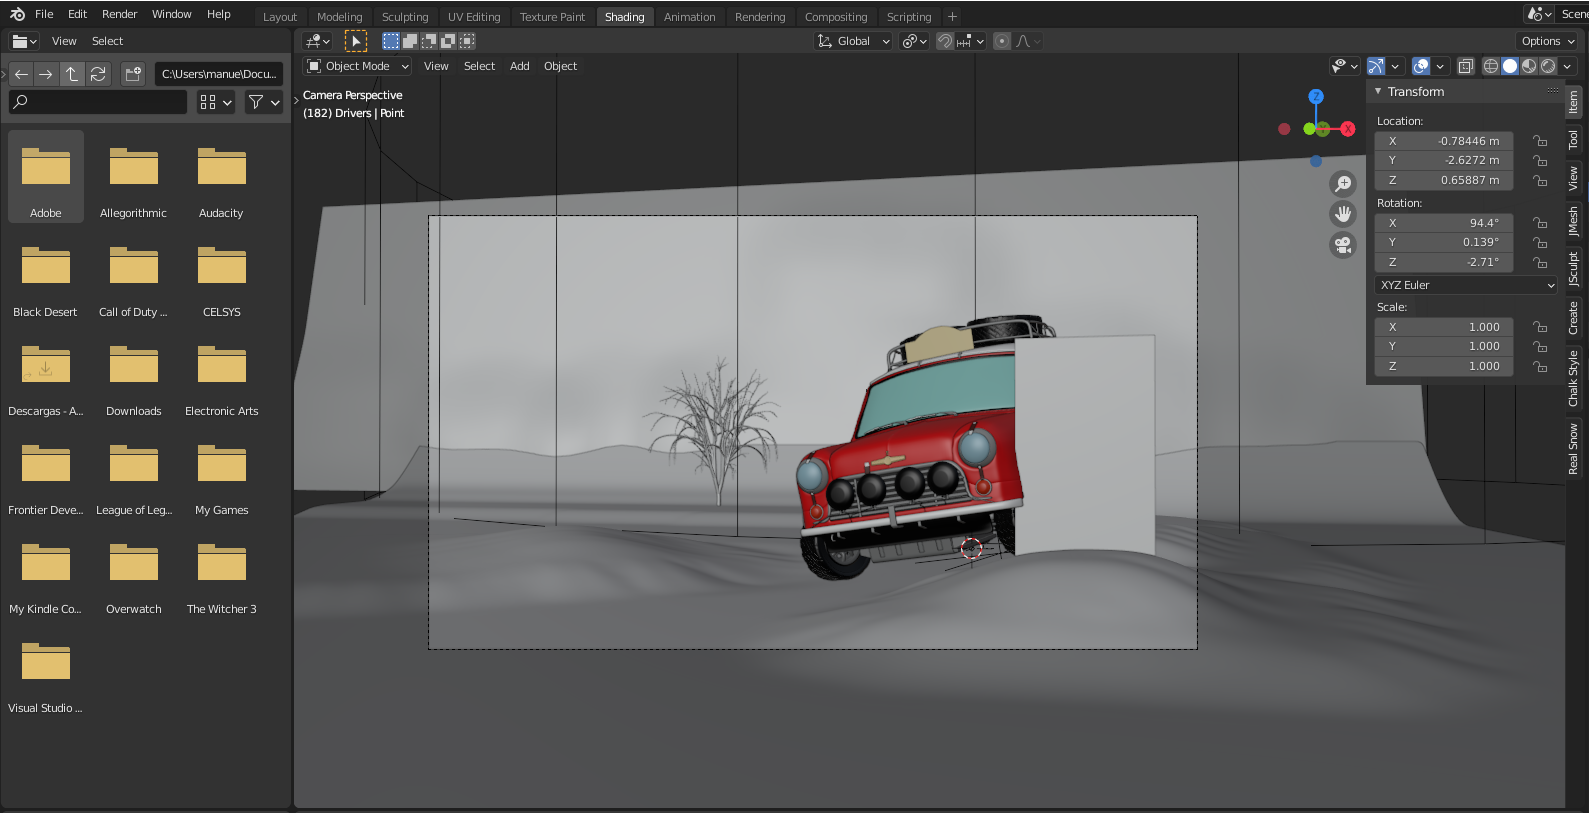Open the viewport Add menu
The width and height of the screenshot is (1589, 813).
[x=519, y=66]
